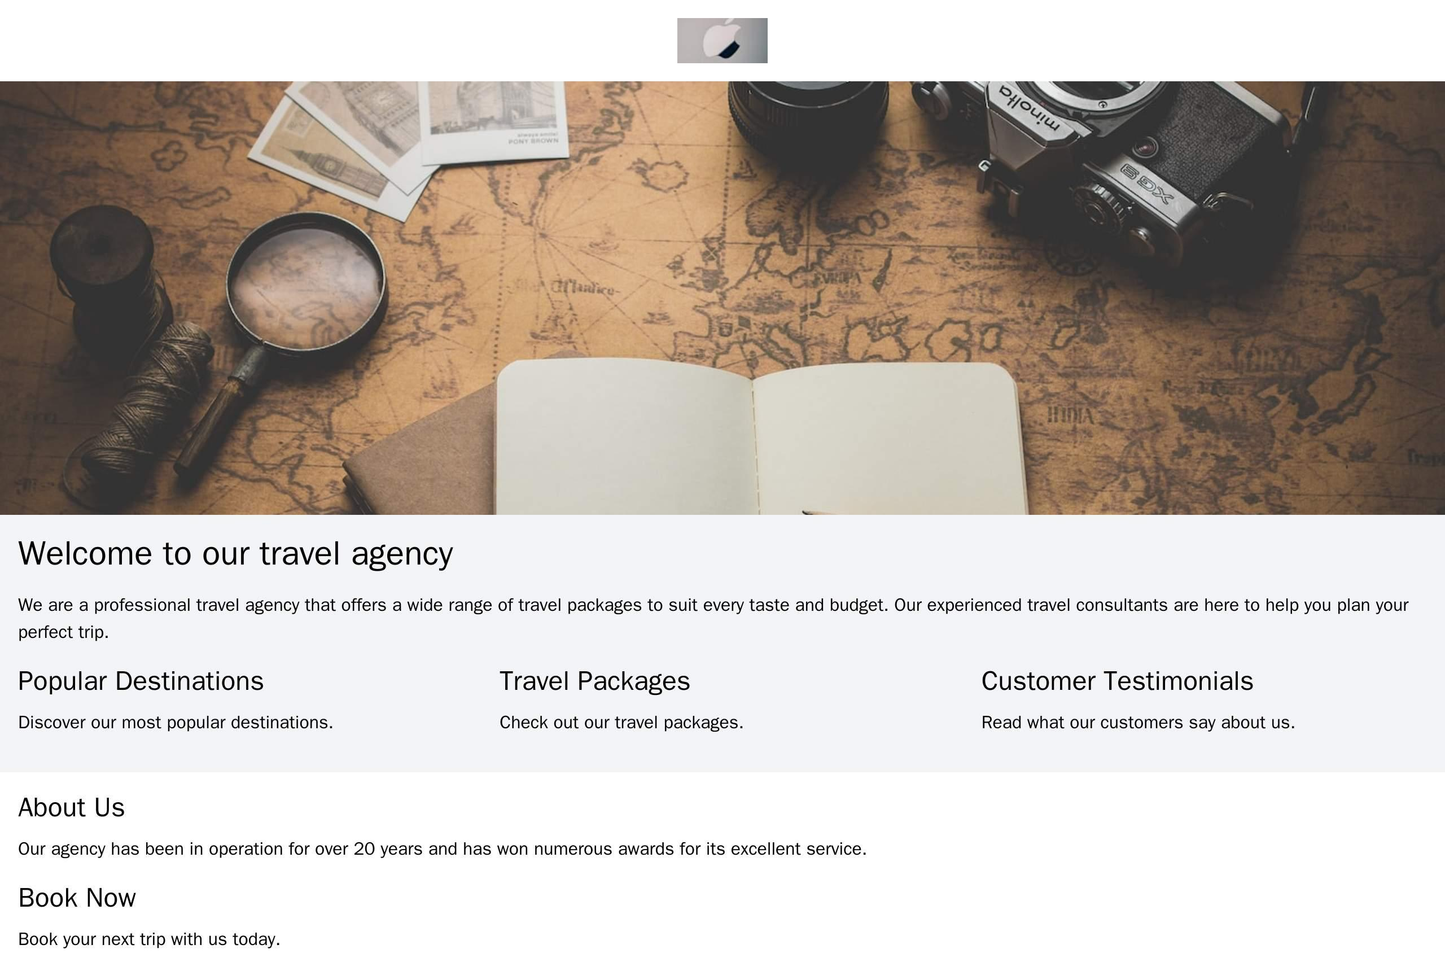The height and width of the screenshot is (971, 1445).
Task: Open the Travel Packages heading
Action: 594,681
